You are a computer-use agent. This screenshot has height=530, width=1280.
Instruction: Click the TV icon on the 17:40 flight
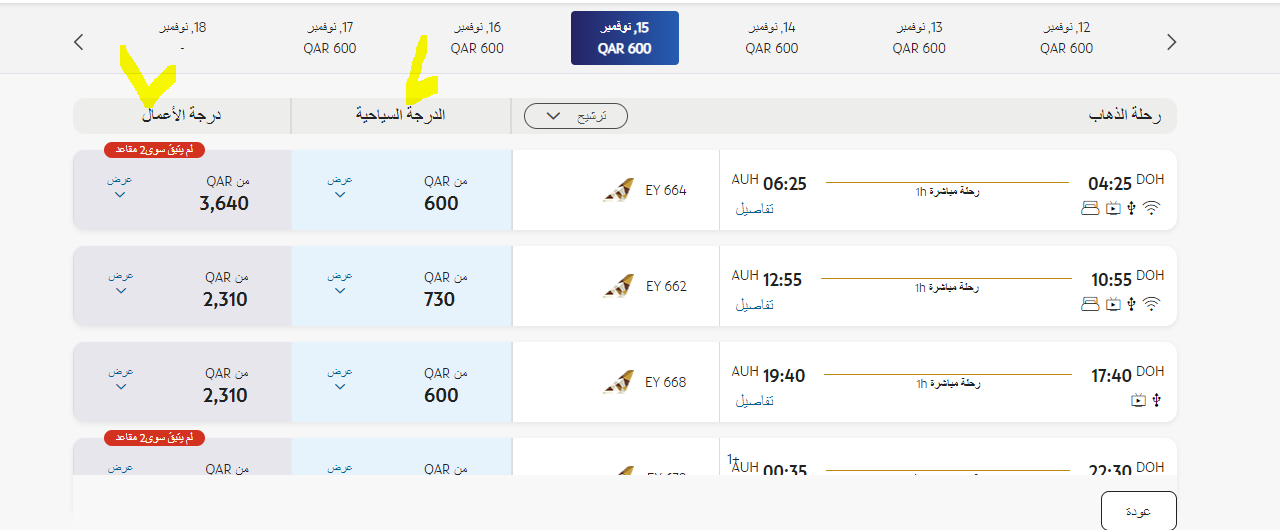tap(1138, 400)
